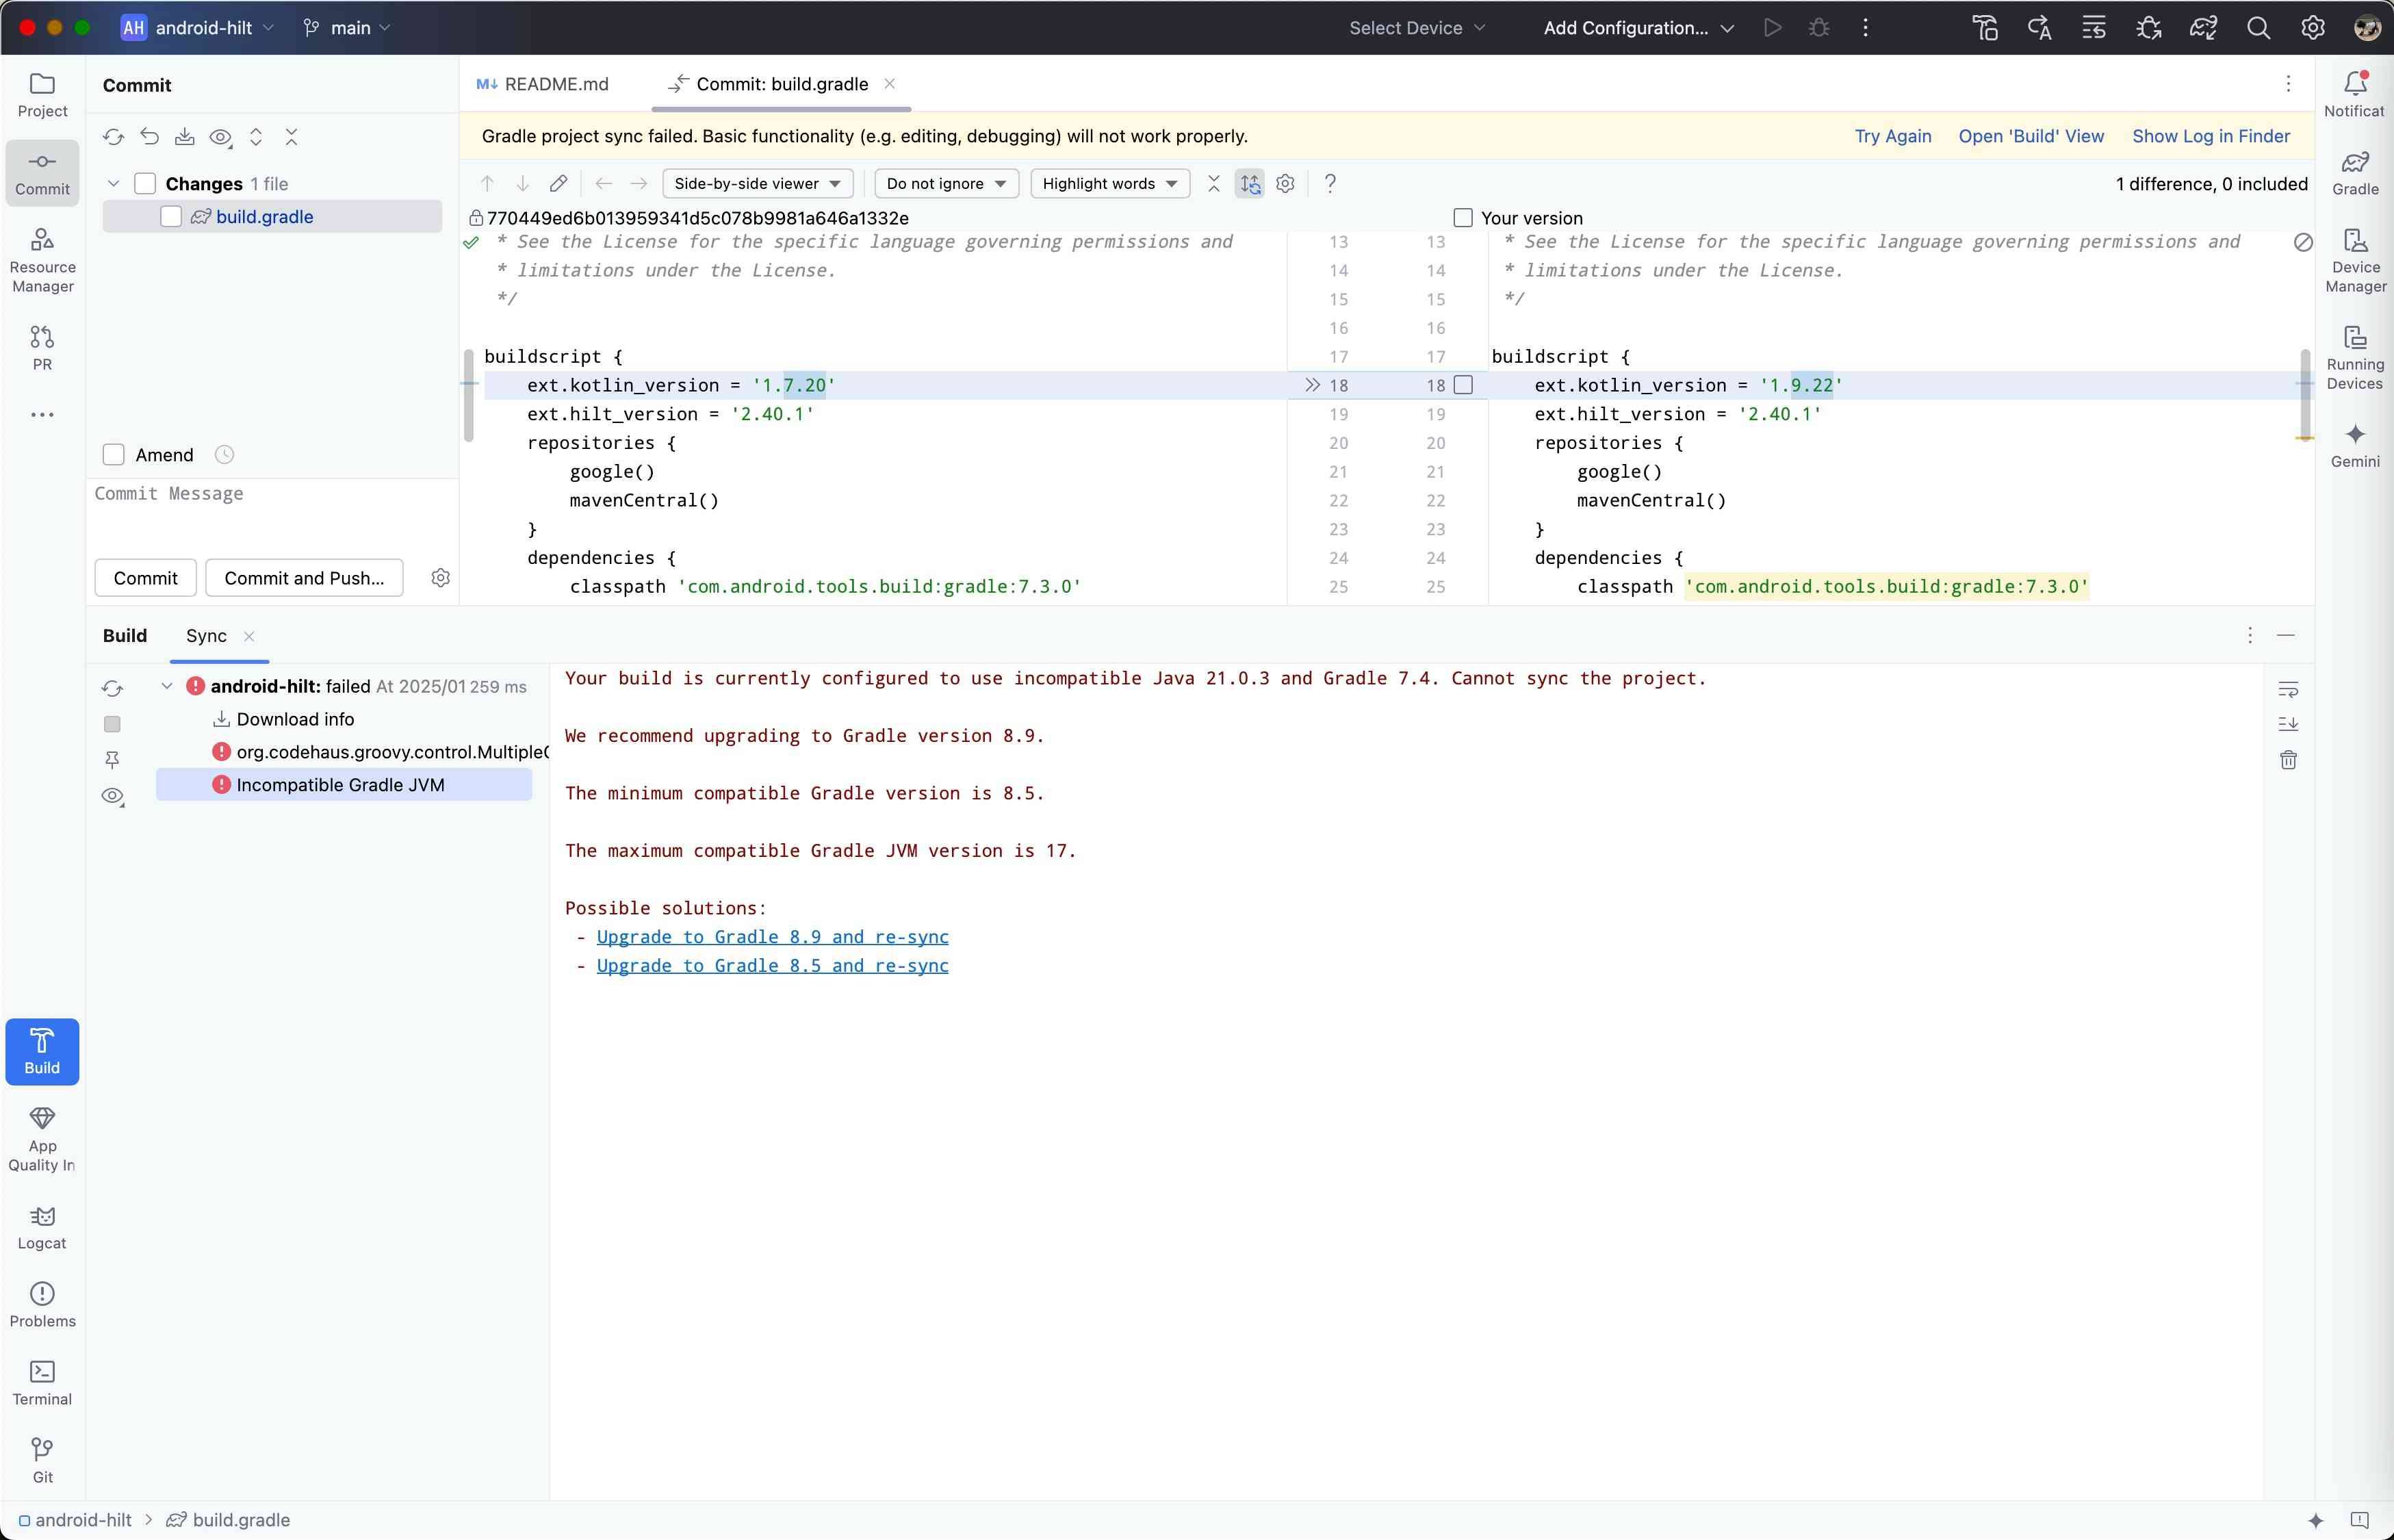Image resolution: width=2394 pixels, height=1540 pixels.
Task: Collapse the Changes tree node
Action: [114, 184]
